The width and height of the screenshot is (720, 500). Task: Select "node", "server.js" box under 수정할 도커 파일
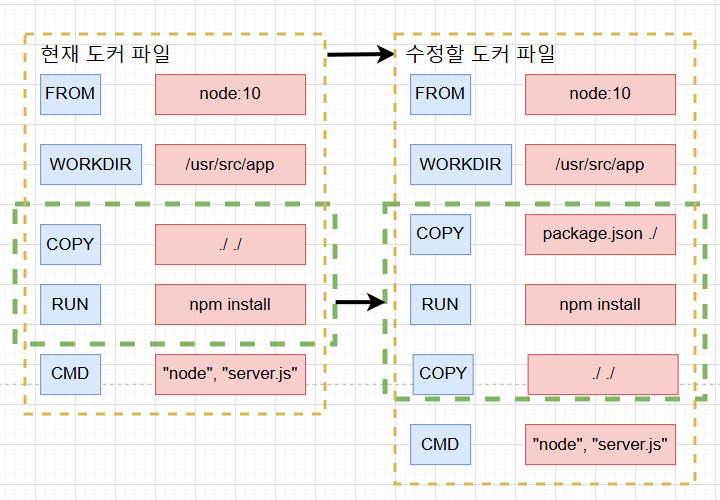tap(600, 444)
